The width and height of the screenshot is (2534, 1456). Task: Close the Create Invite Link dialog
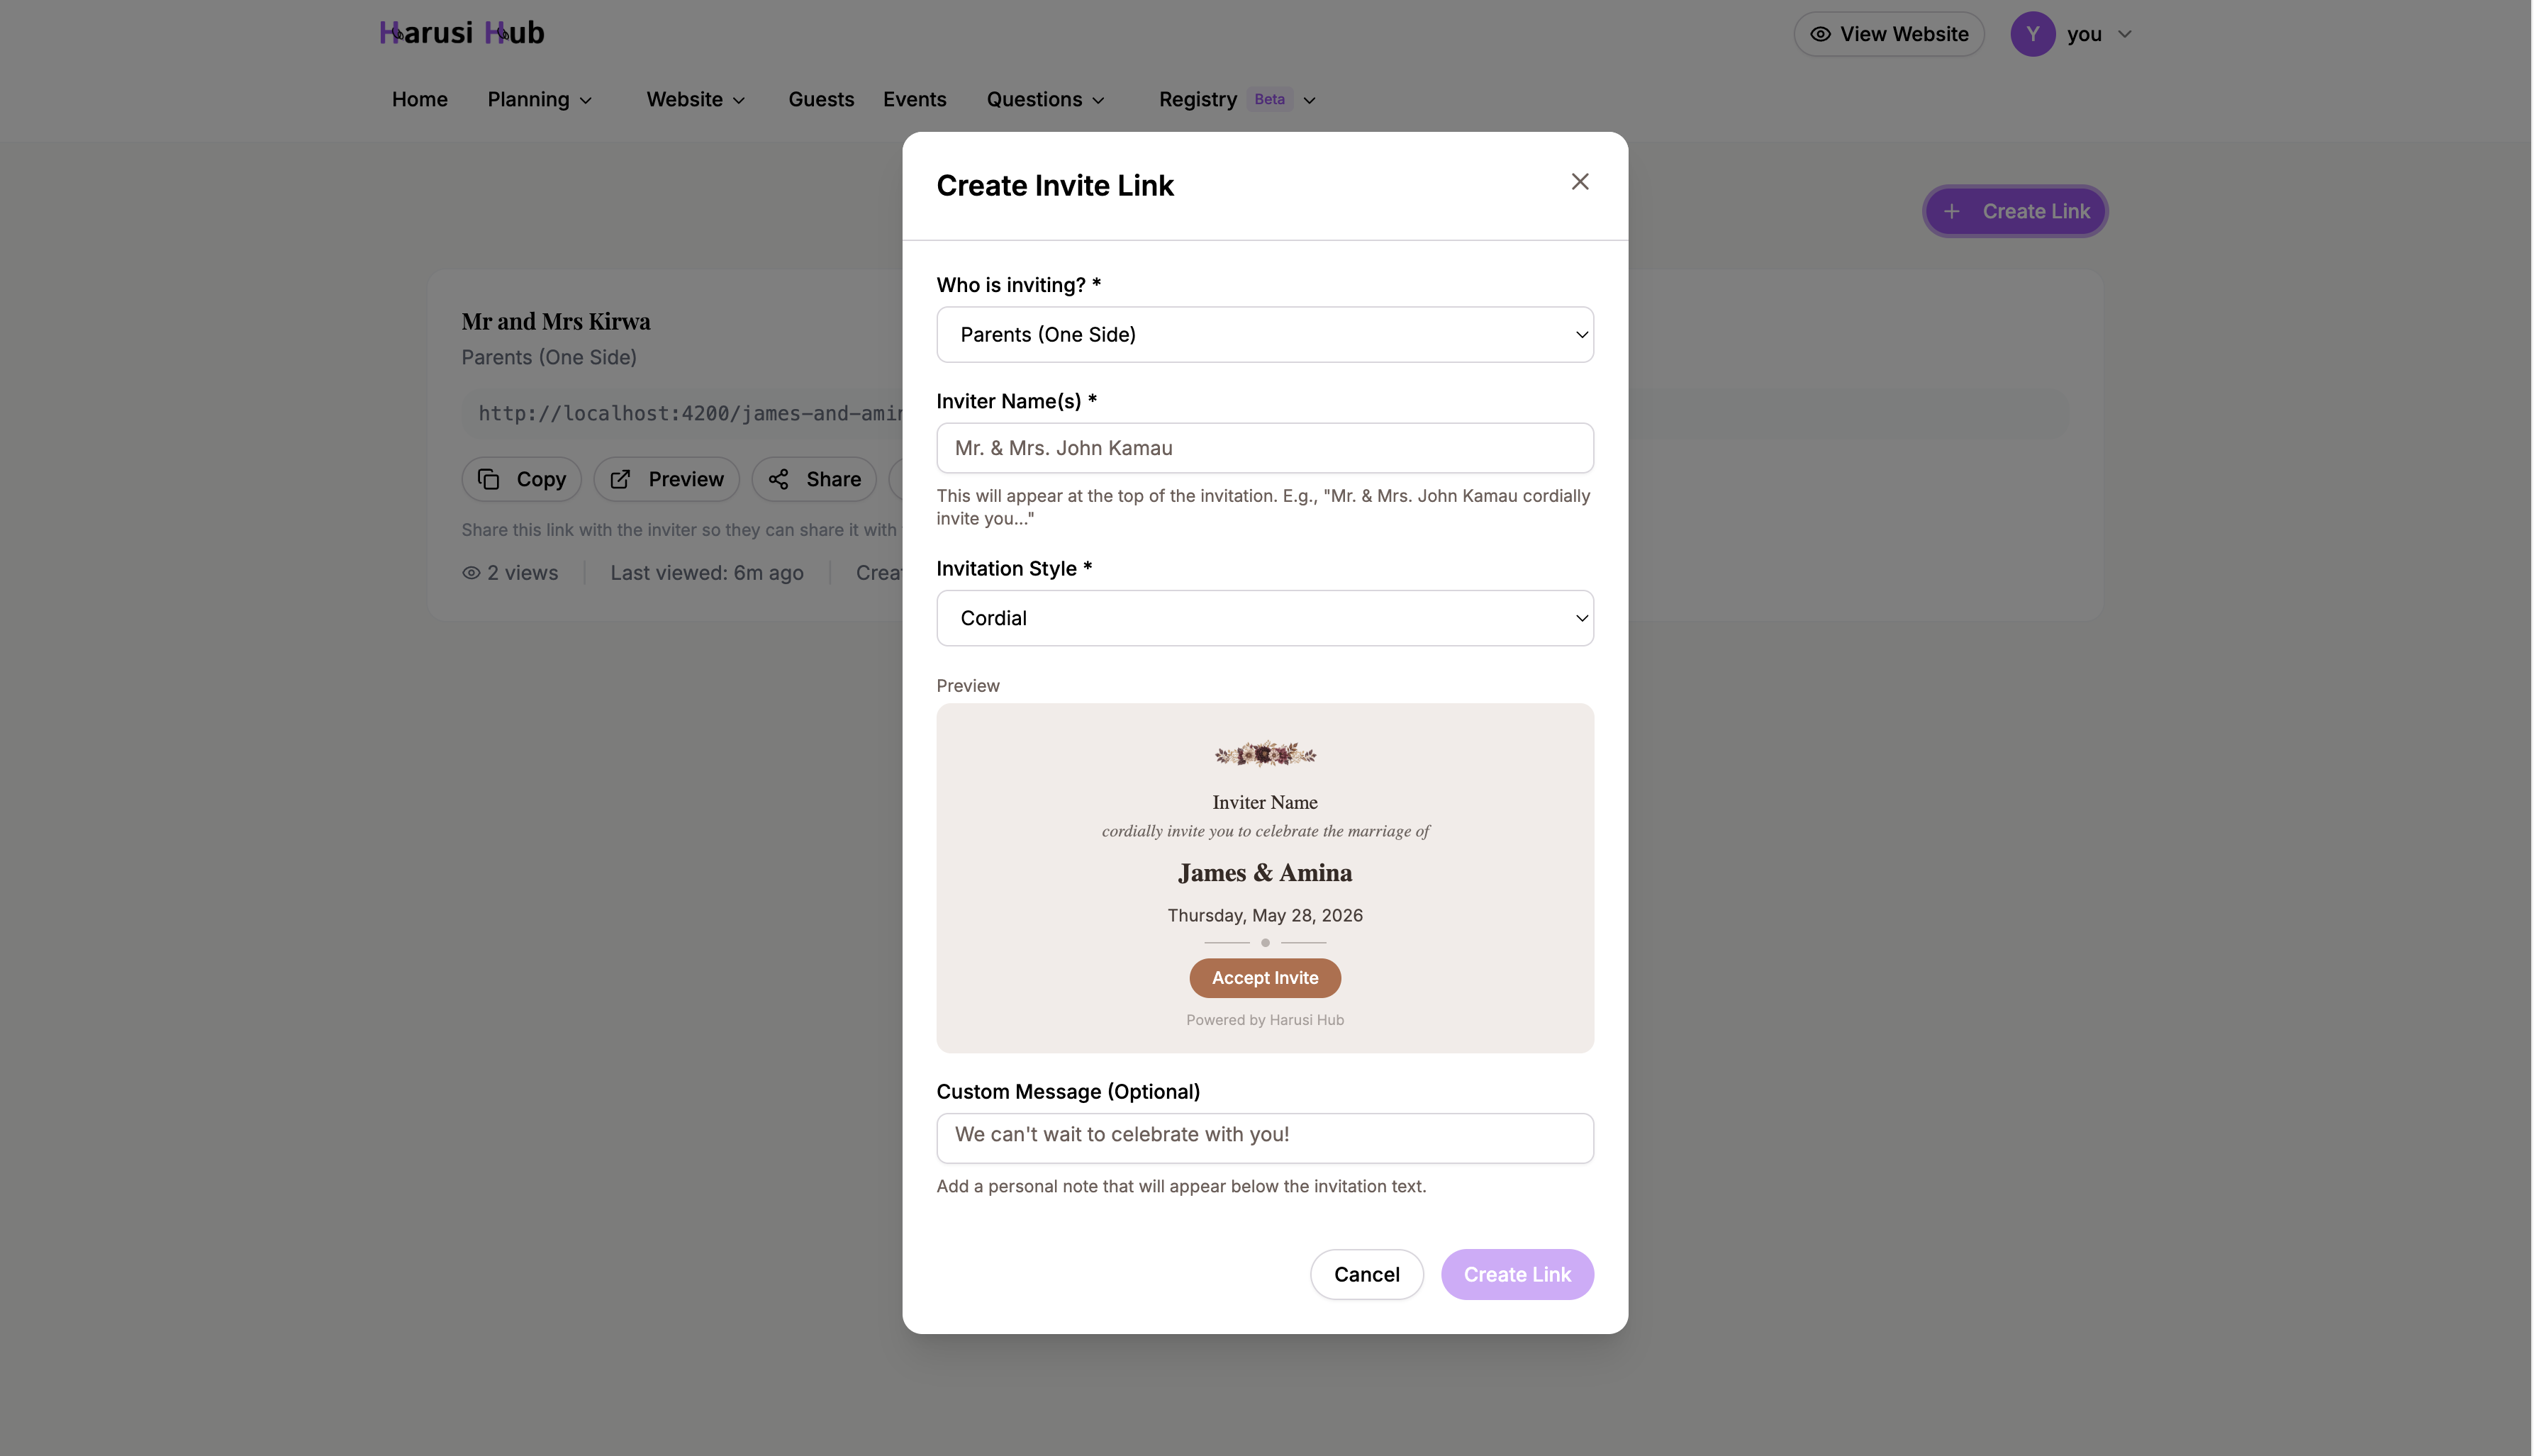(x=1579, y=182)
